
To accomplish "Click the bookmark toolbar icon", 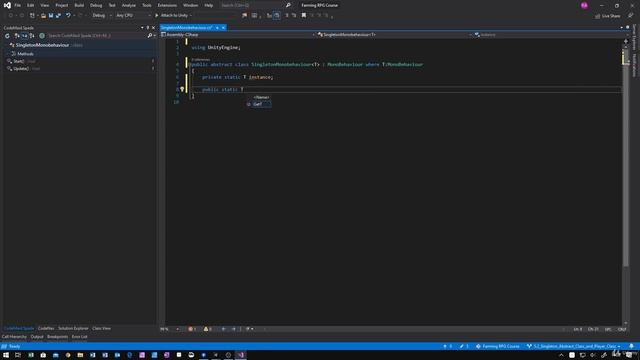I will [x=304, y=16].
